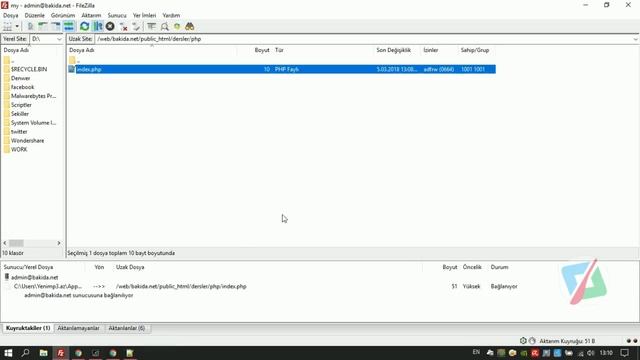640x360 pixels.
Task: Expand the Uzak Site path dropdown
Action: tap(636, 39)
